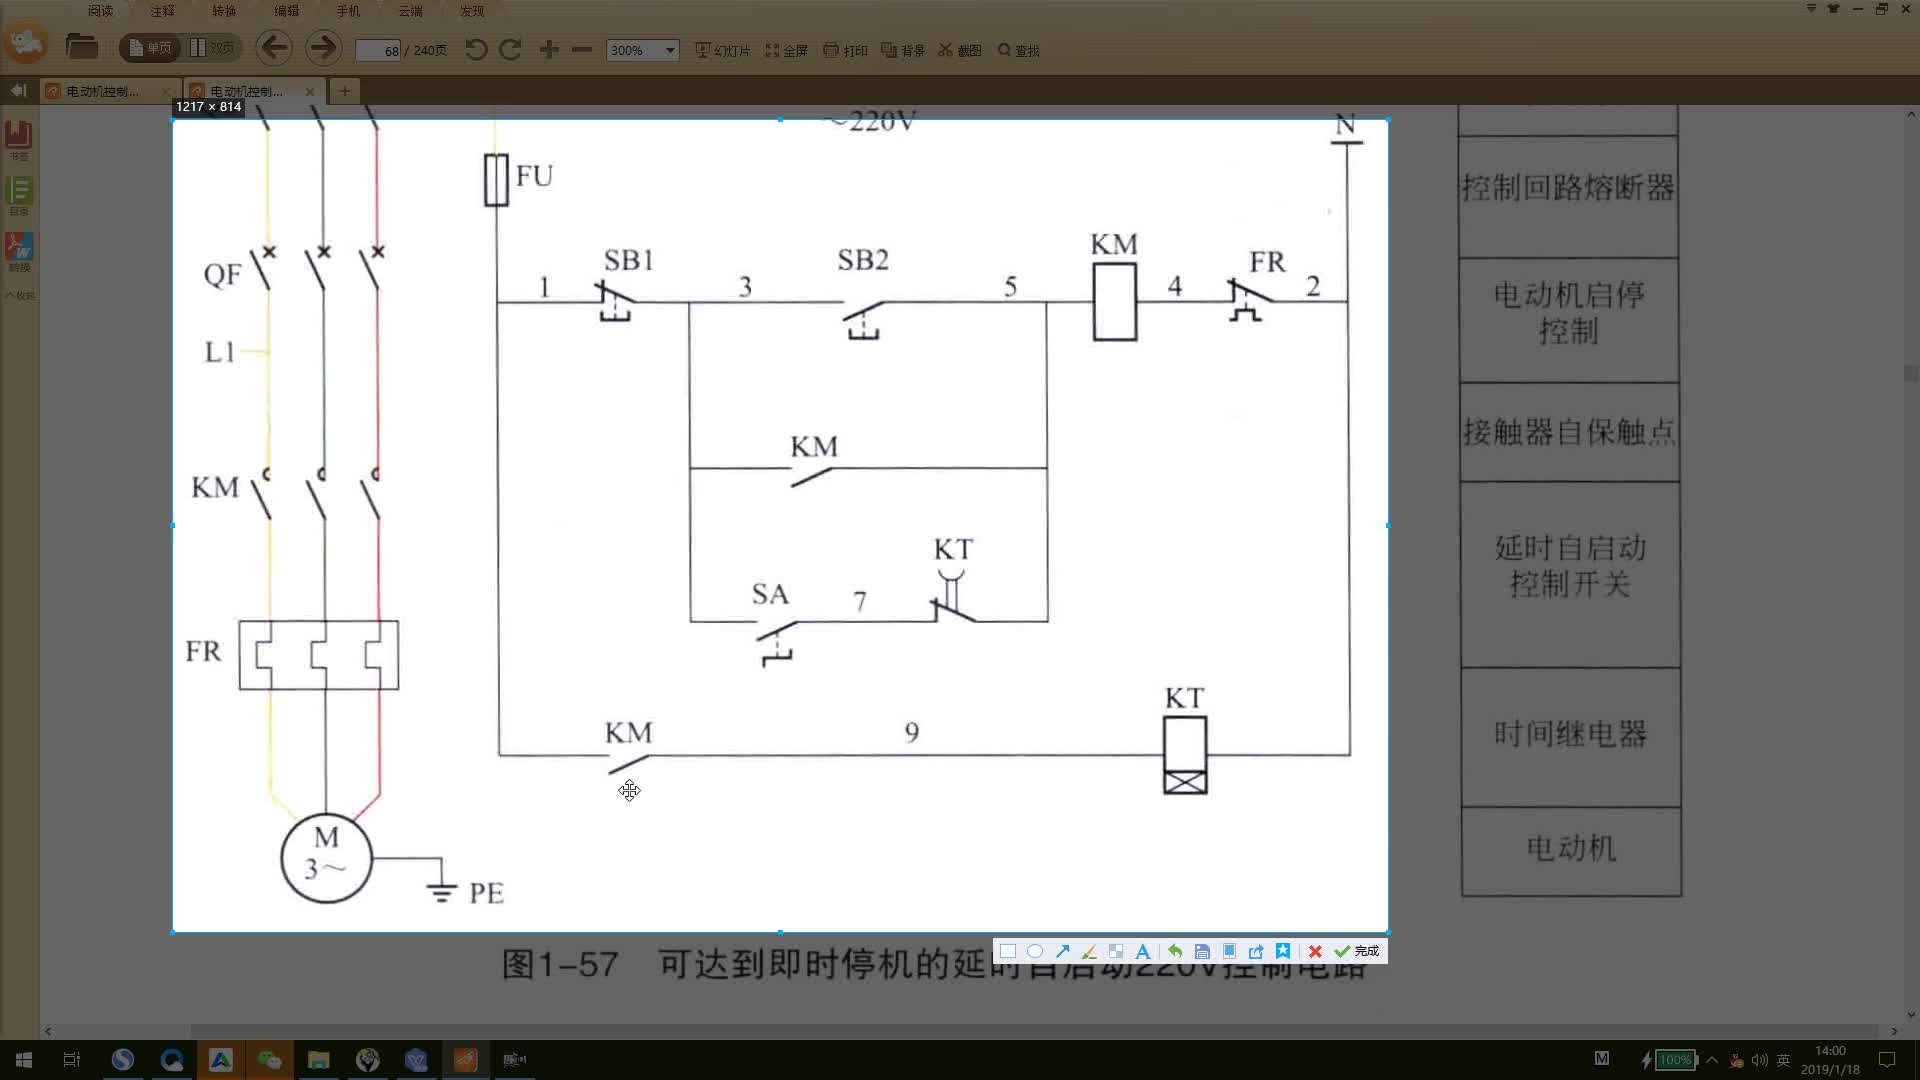Open the 云端 menu
Screen dimensions: 1920x1080
pos(410,11)
